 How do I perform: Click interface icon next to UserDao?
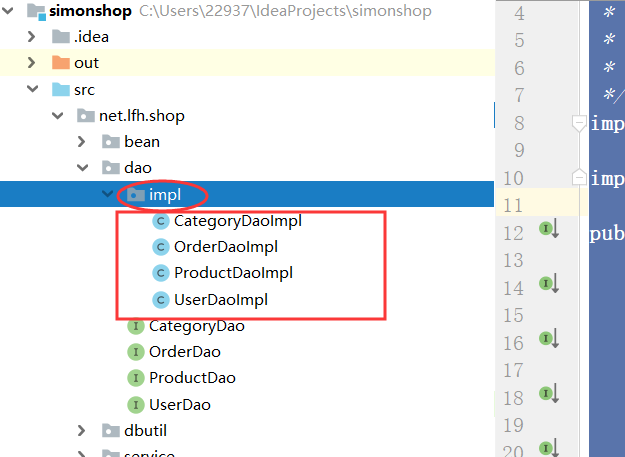136,405
